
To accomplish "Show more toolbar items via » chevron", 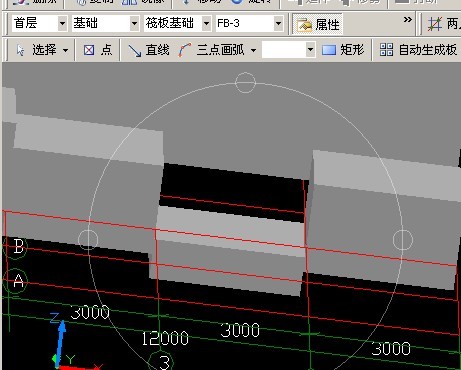I will pos(407,20).
